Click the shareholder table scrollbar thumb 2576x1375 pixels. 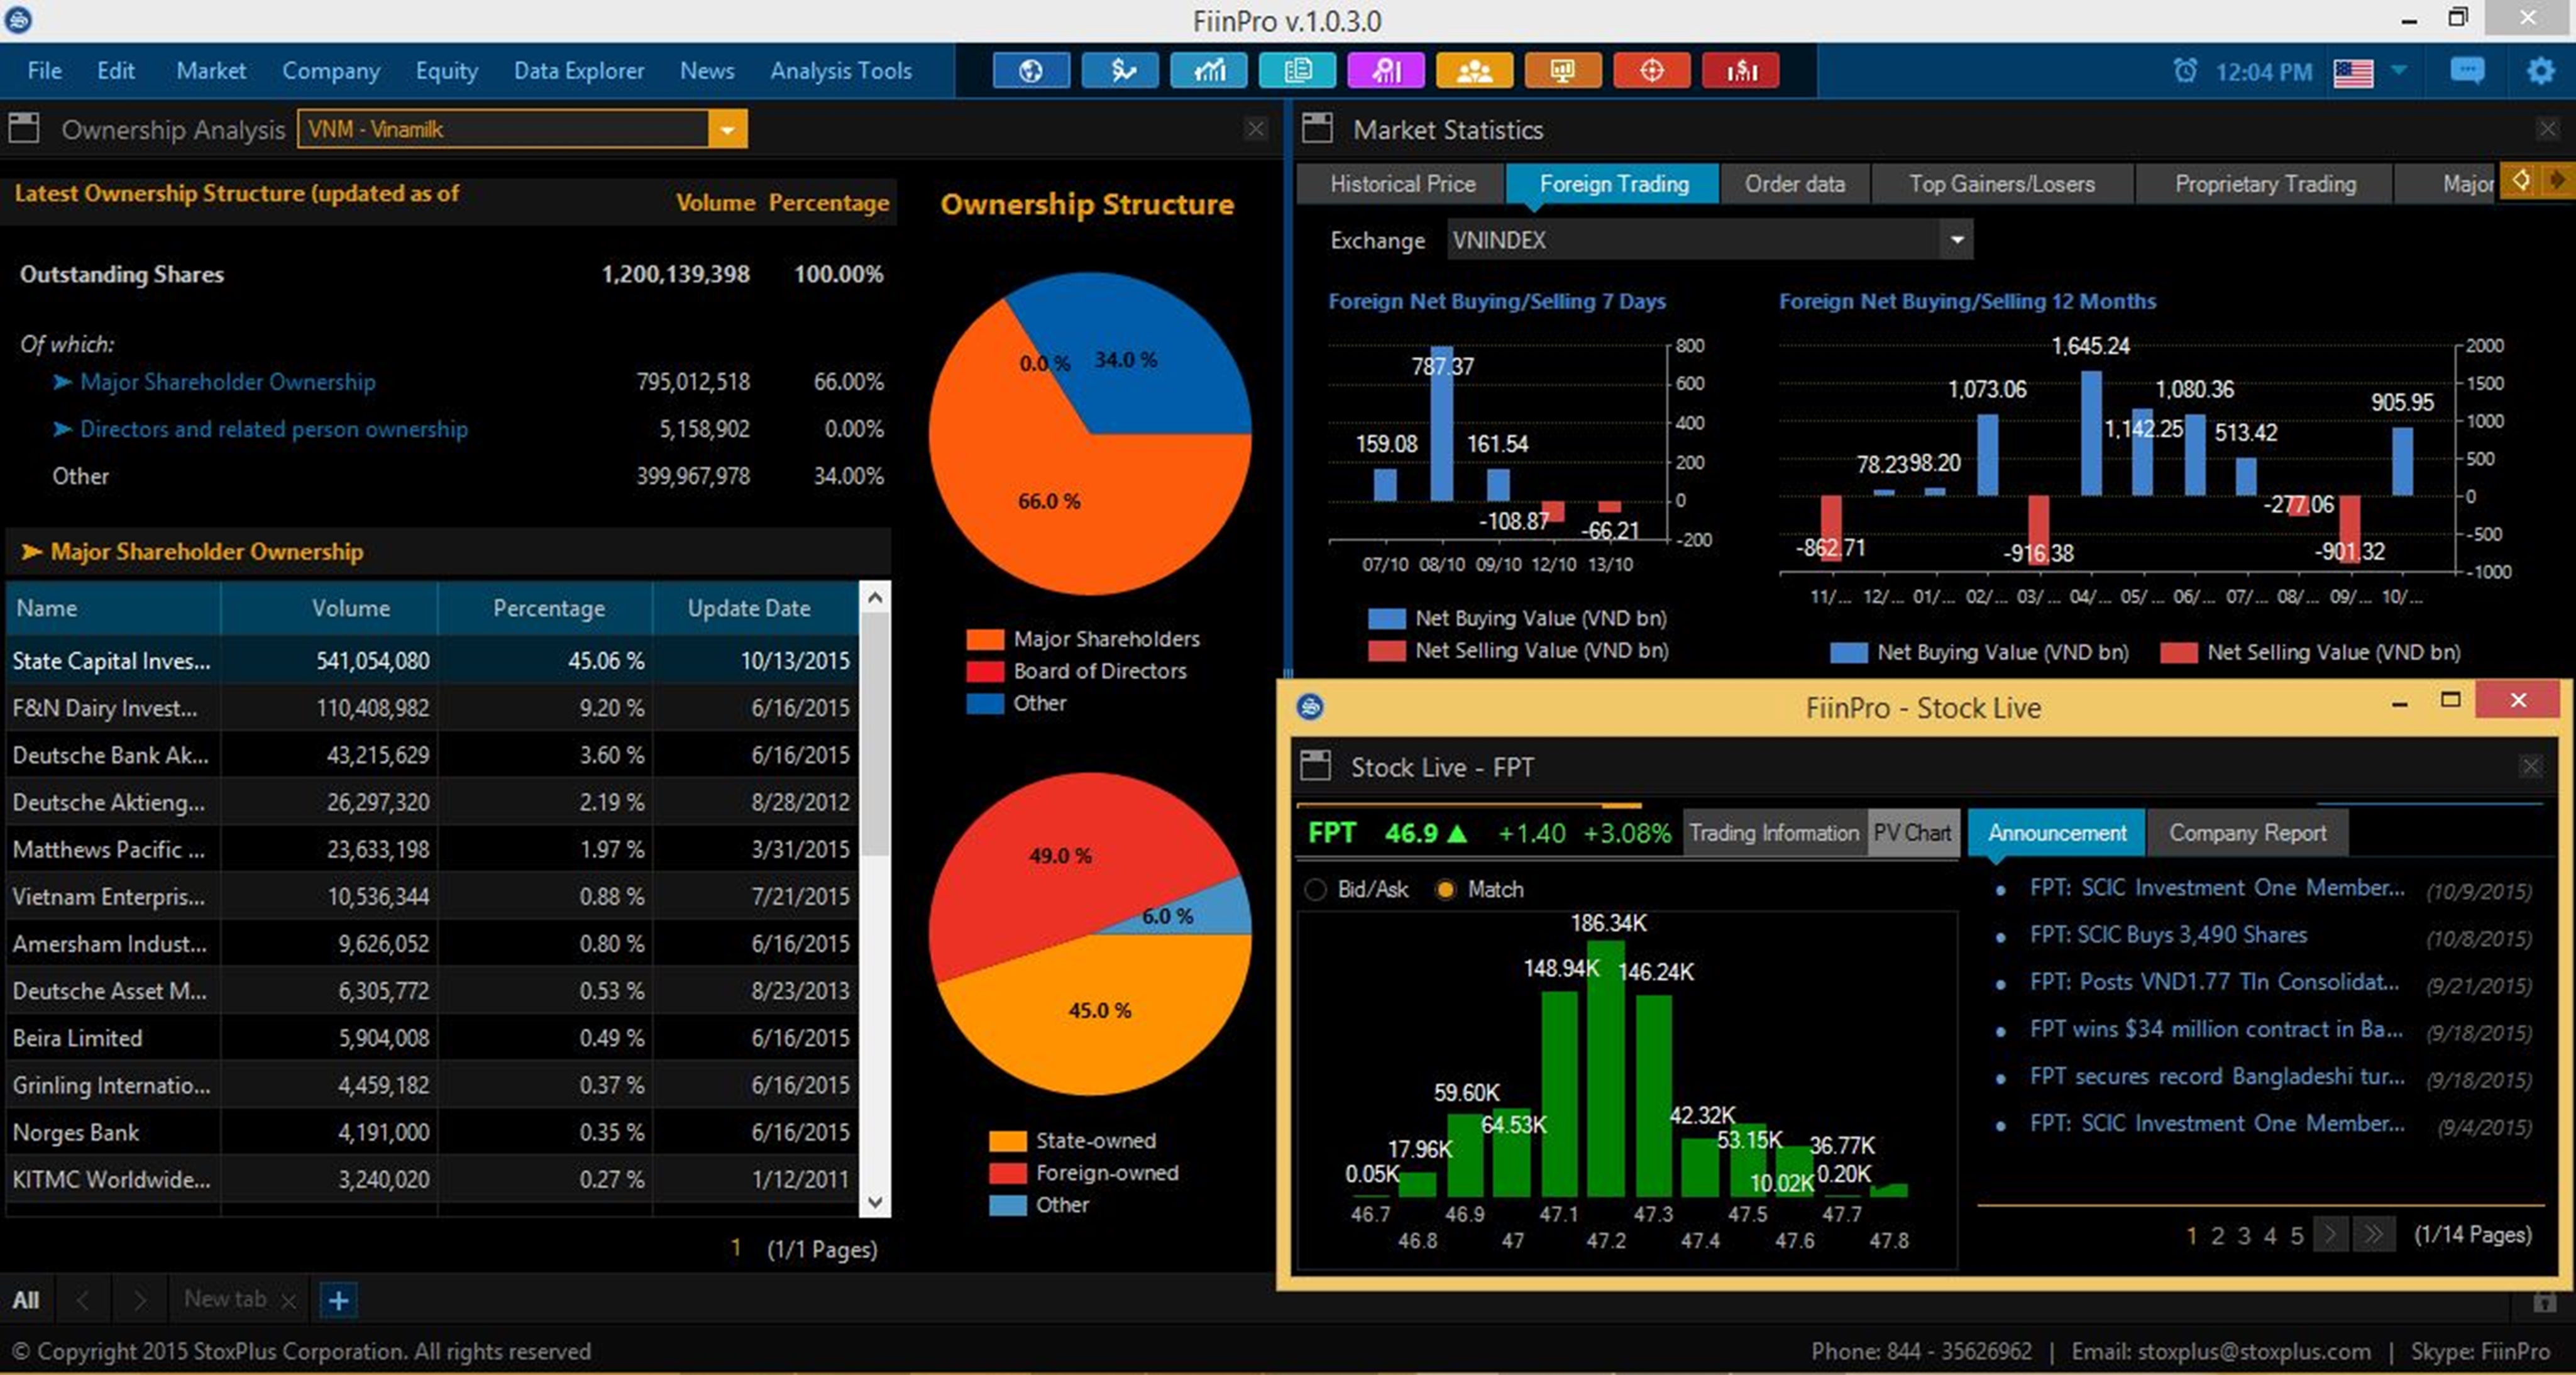click(x=875, y=733)
